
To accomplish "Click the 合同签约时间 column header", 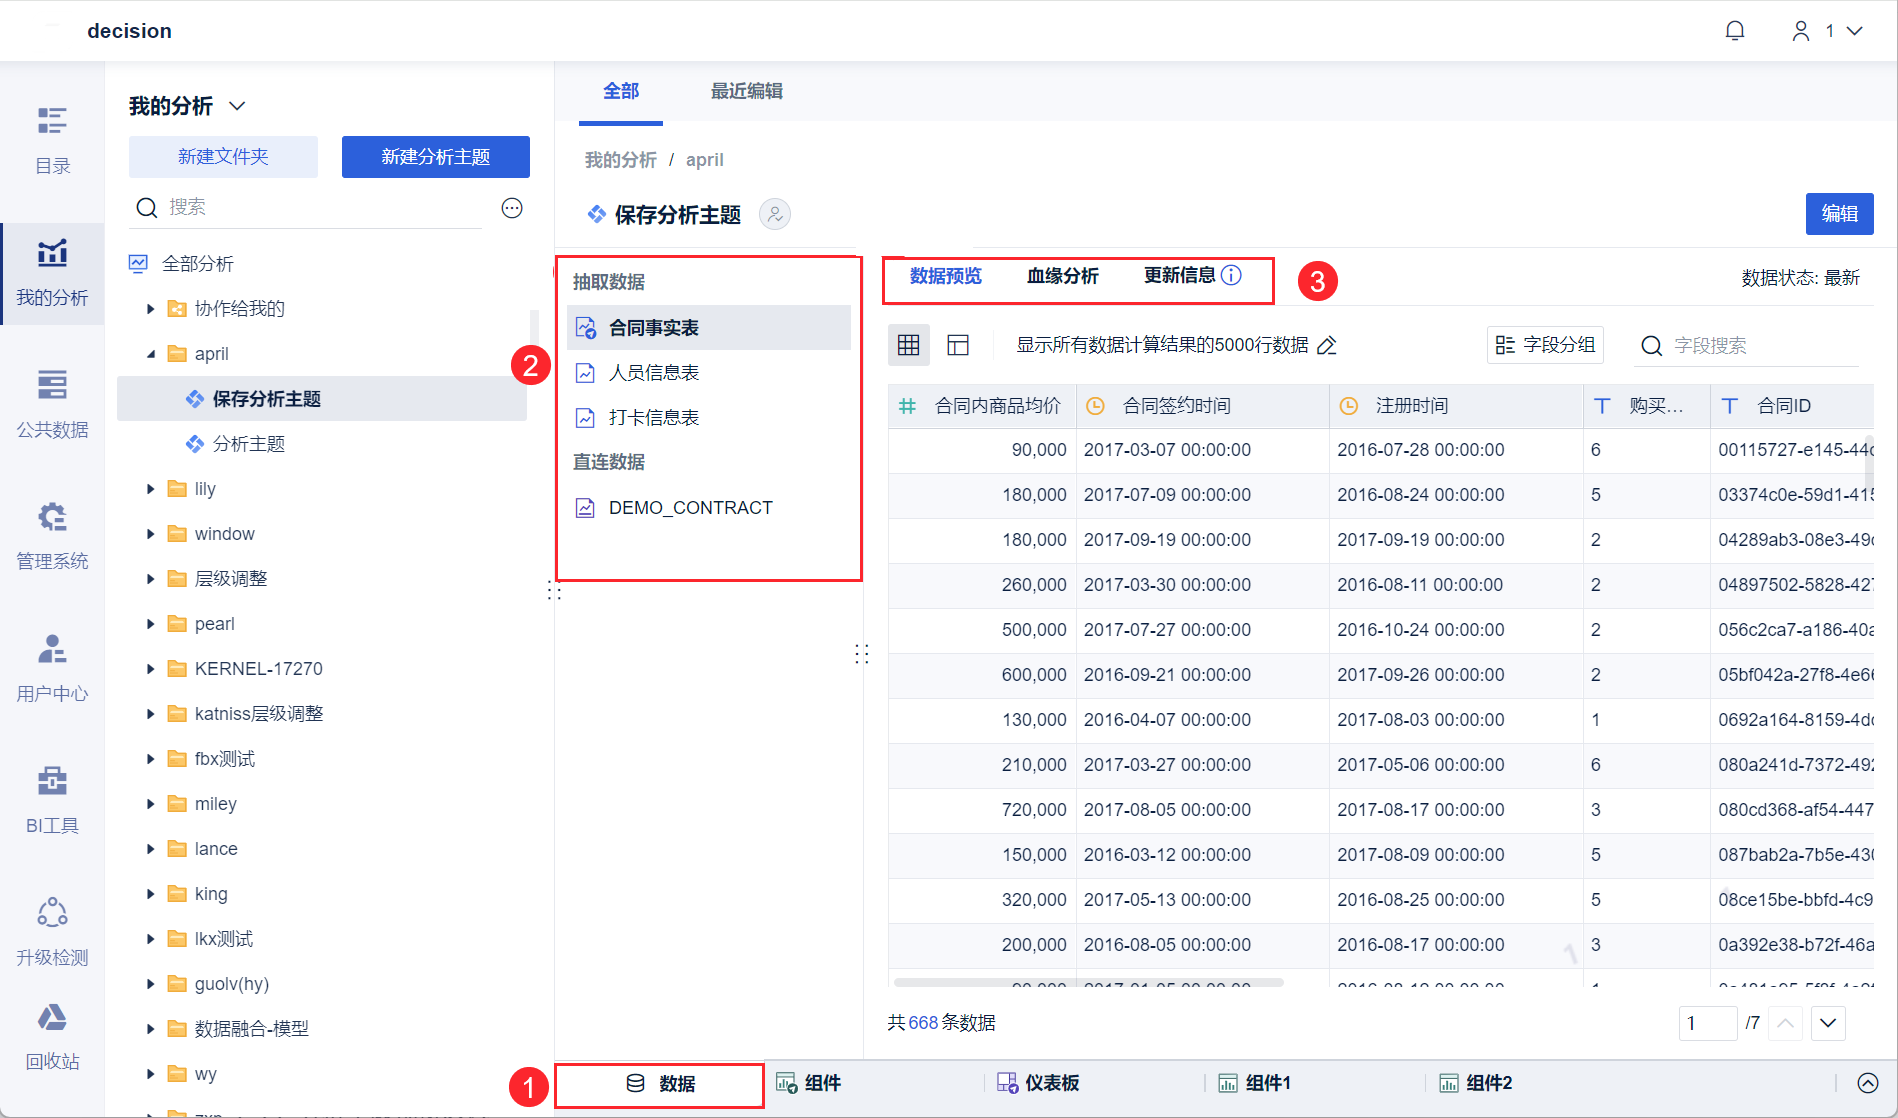I will tap(1203, 406).
